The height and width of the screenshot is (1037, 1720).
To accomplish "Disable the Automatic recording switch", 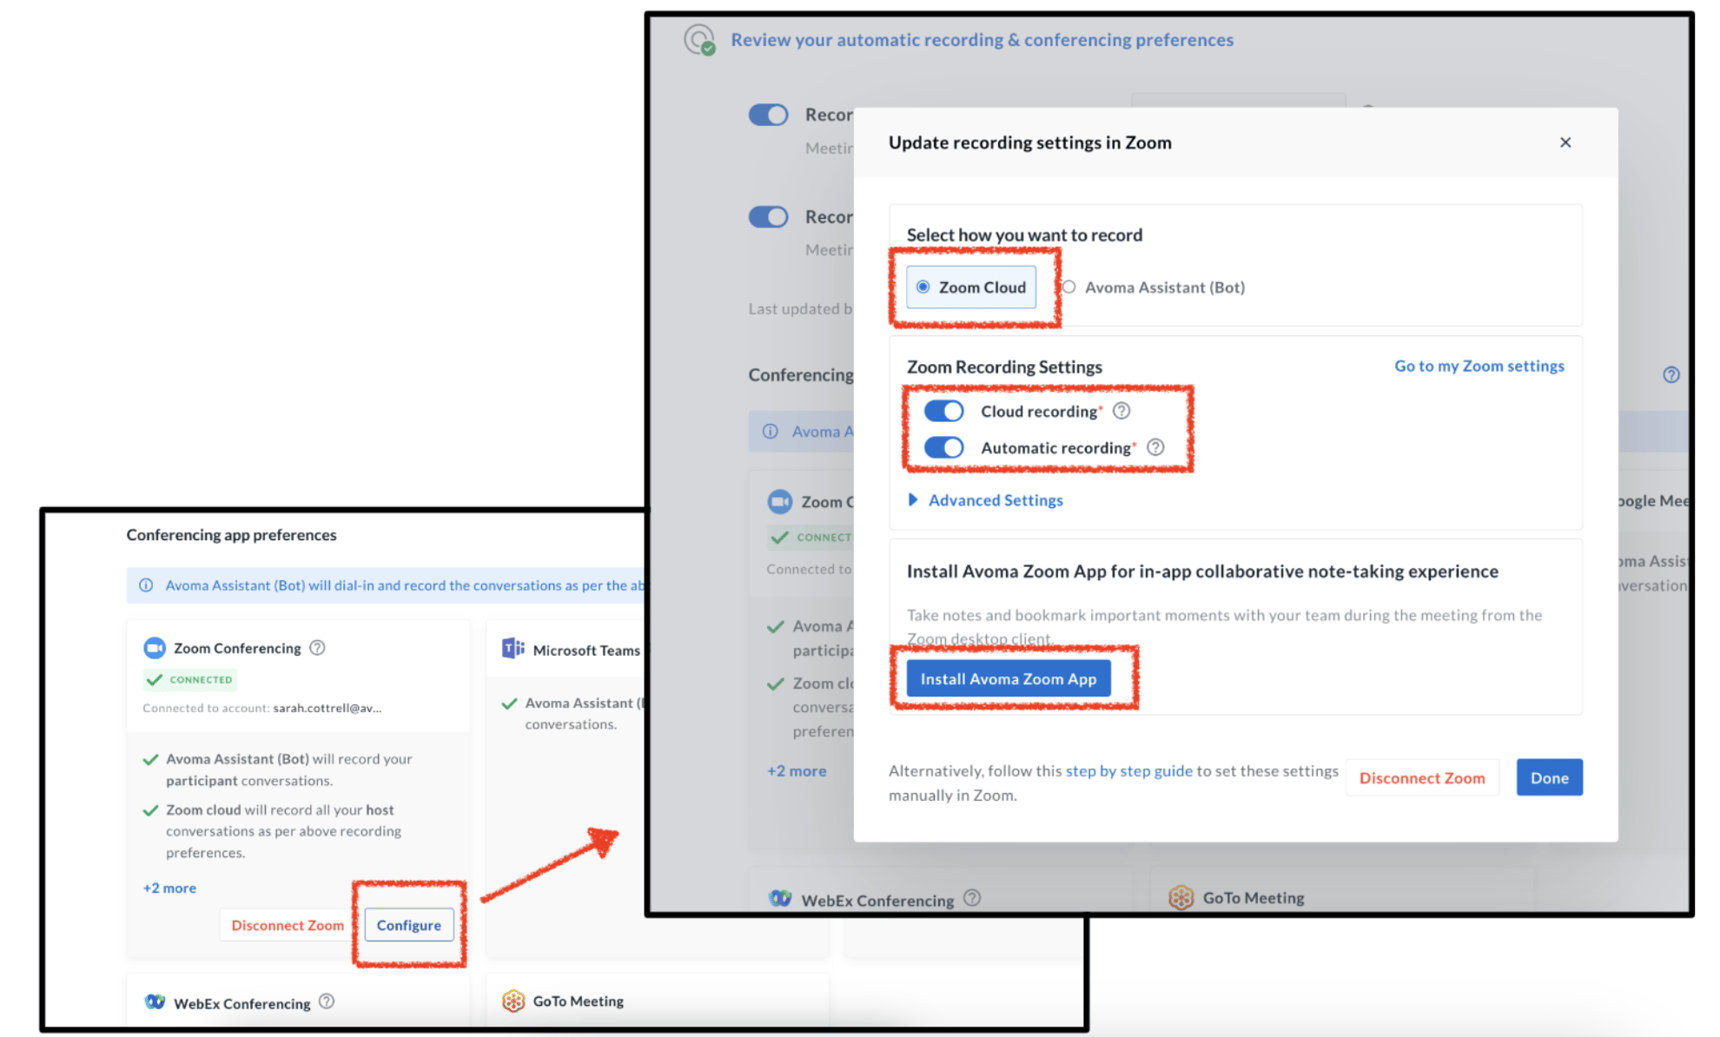I will 943,447.
